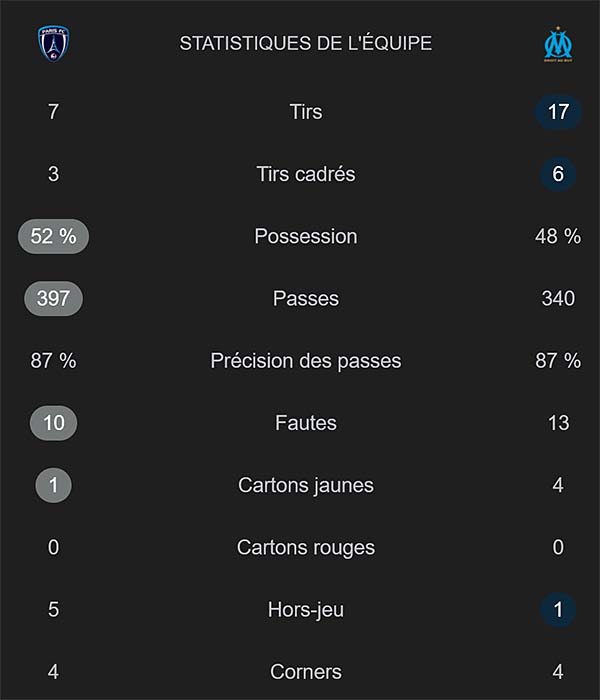Select the Possession stat label
600x700 pixels.
click(306, 237)
